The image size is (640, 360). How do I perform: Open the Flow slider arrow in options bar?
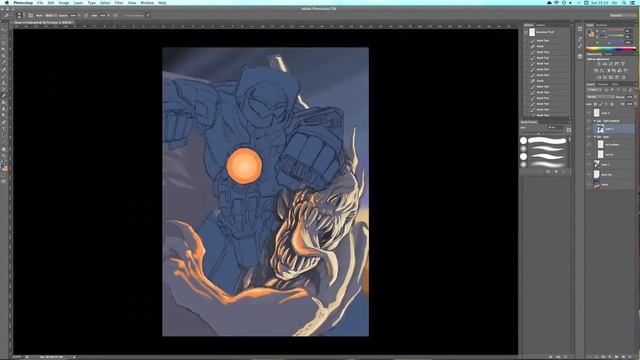109,16
